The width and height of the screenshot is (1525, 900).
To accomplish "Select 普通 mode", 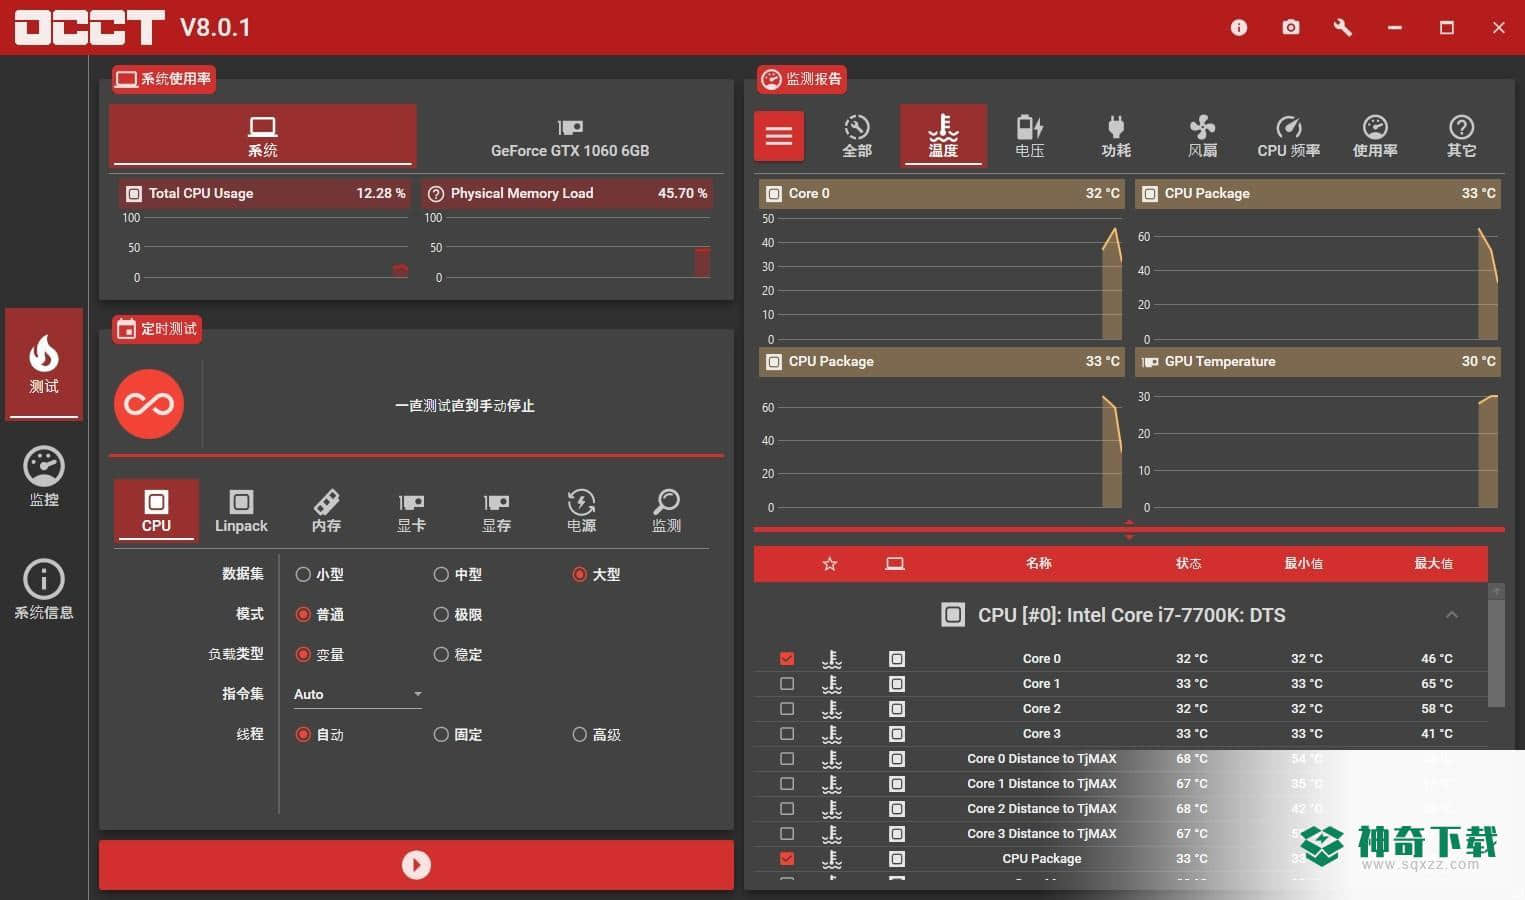I will point(319,614).
